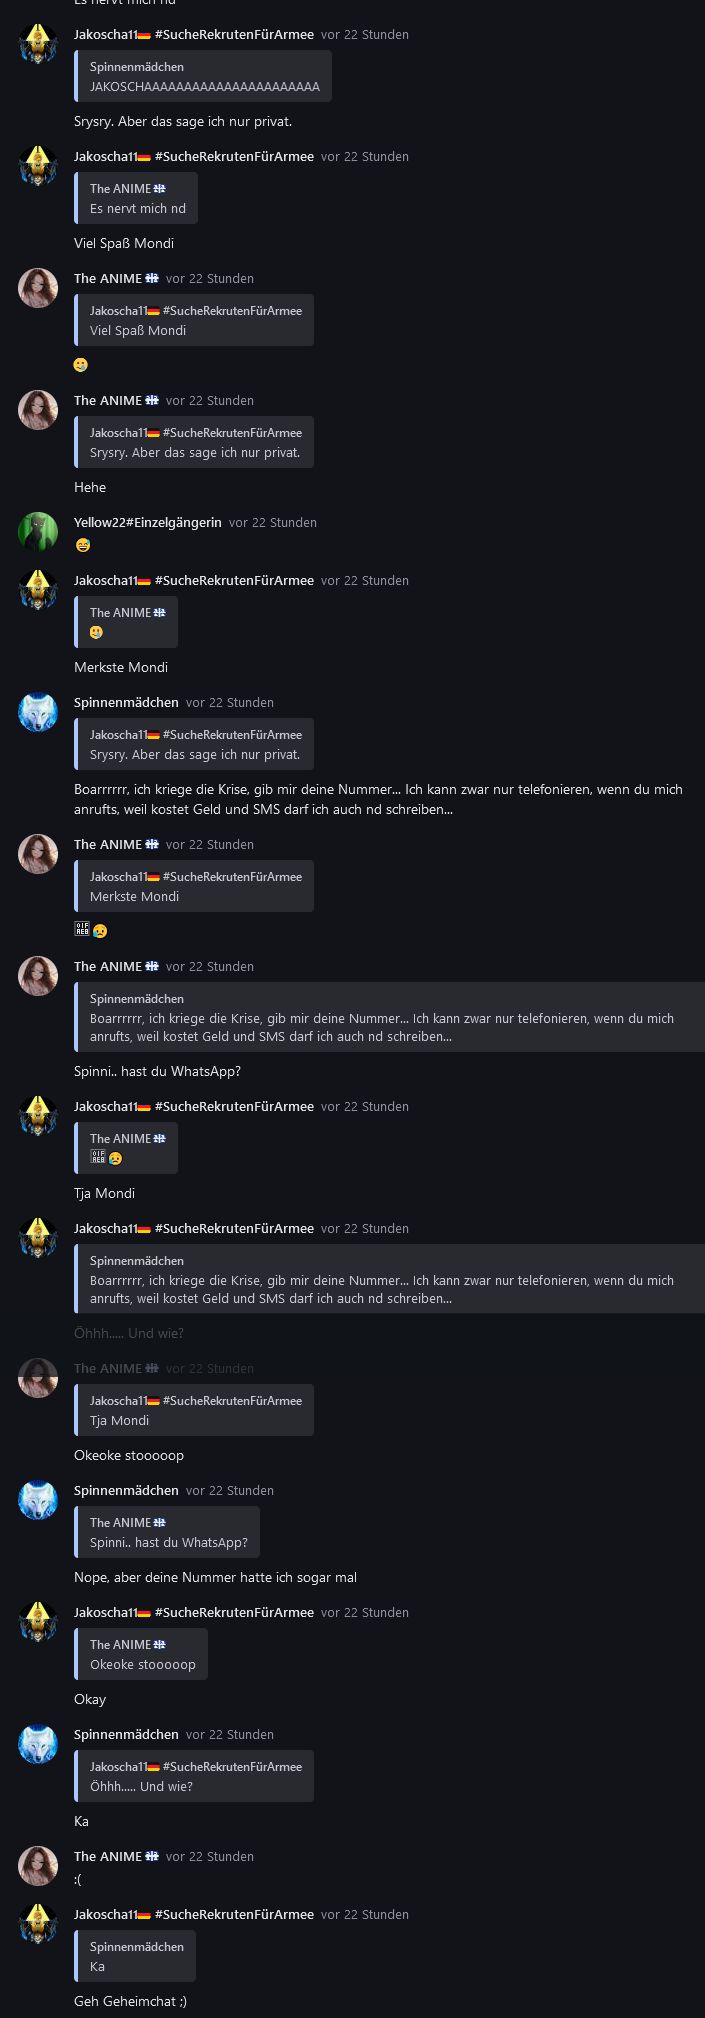
Task: Click Yellow22#Einzelgängerin's green avatar
Action: [38, 531]
